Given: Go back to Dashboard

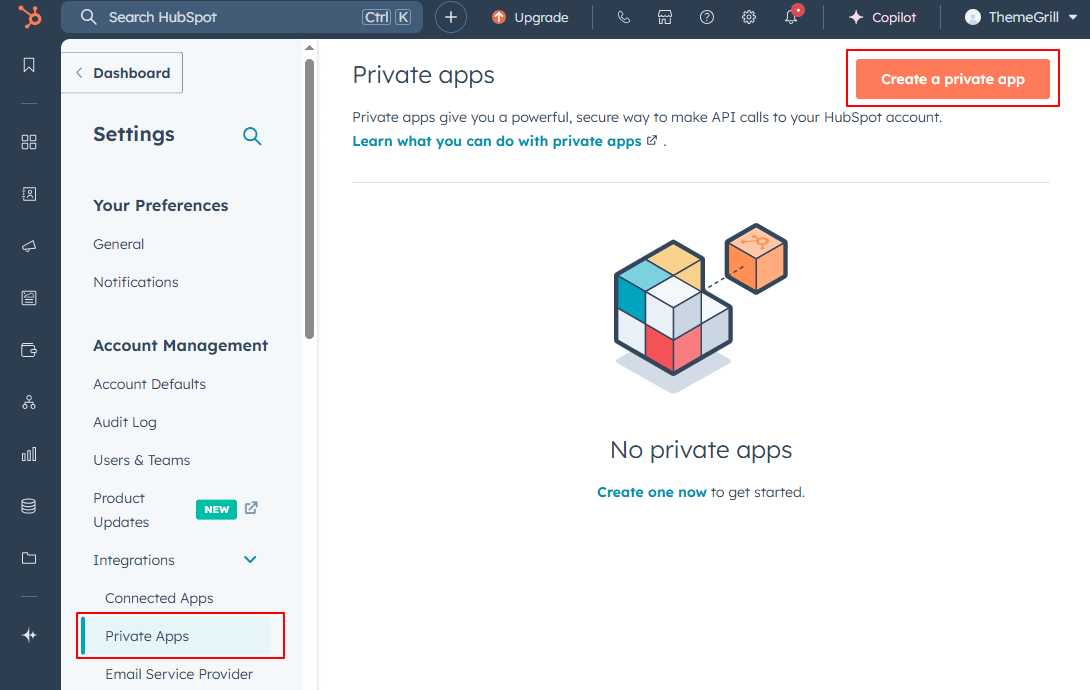Looking at the screenshot, I should [122, 73].
